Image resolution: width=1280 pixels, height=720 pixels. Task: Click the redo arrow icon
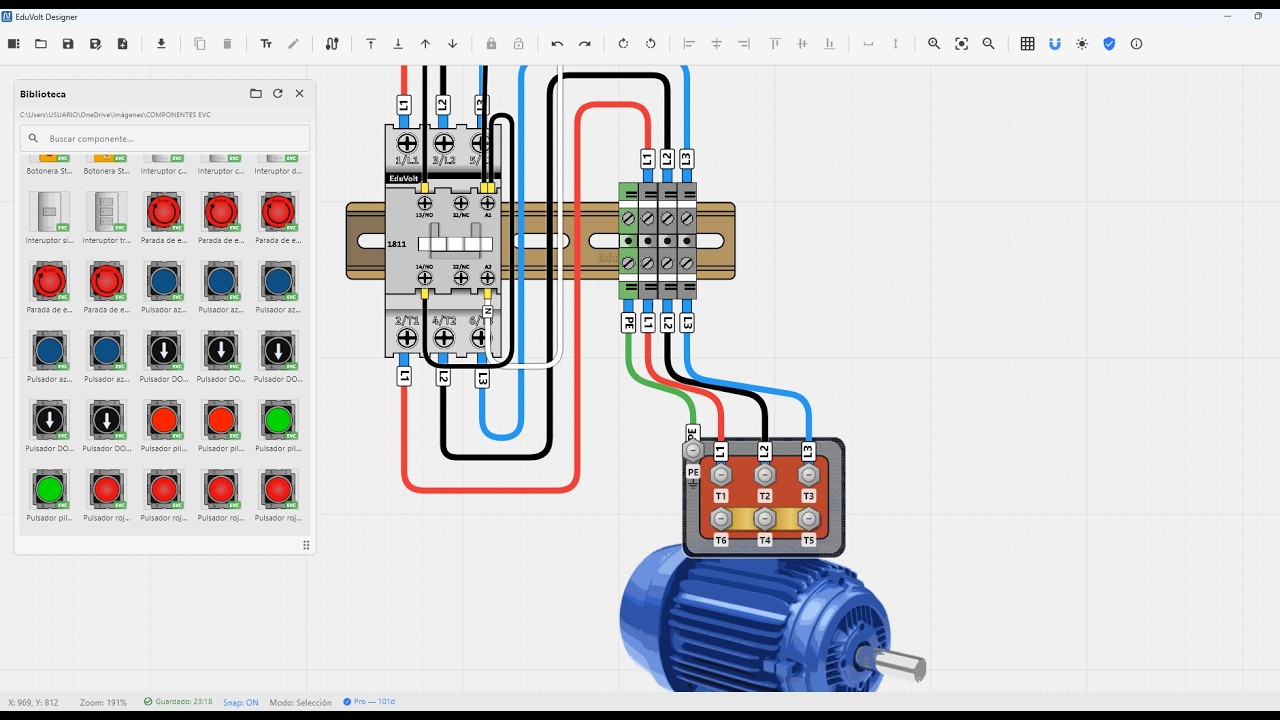click(x=584, y=44)
